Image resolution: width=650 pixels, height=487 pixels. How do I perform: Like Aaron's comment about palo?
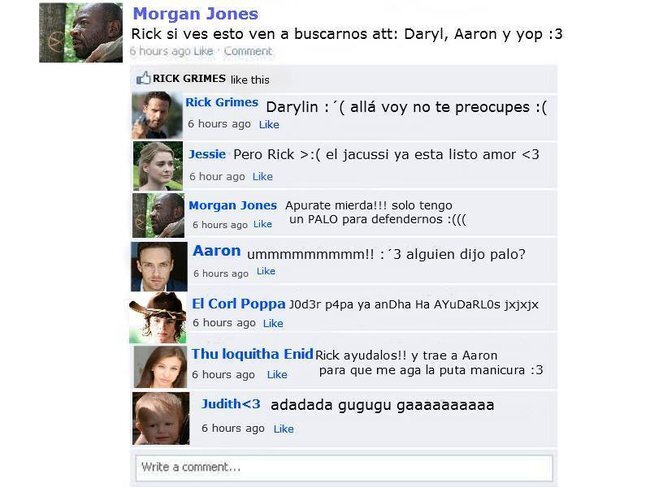pyautogui.click(x=266, y=271)
